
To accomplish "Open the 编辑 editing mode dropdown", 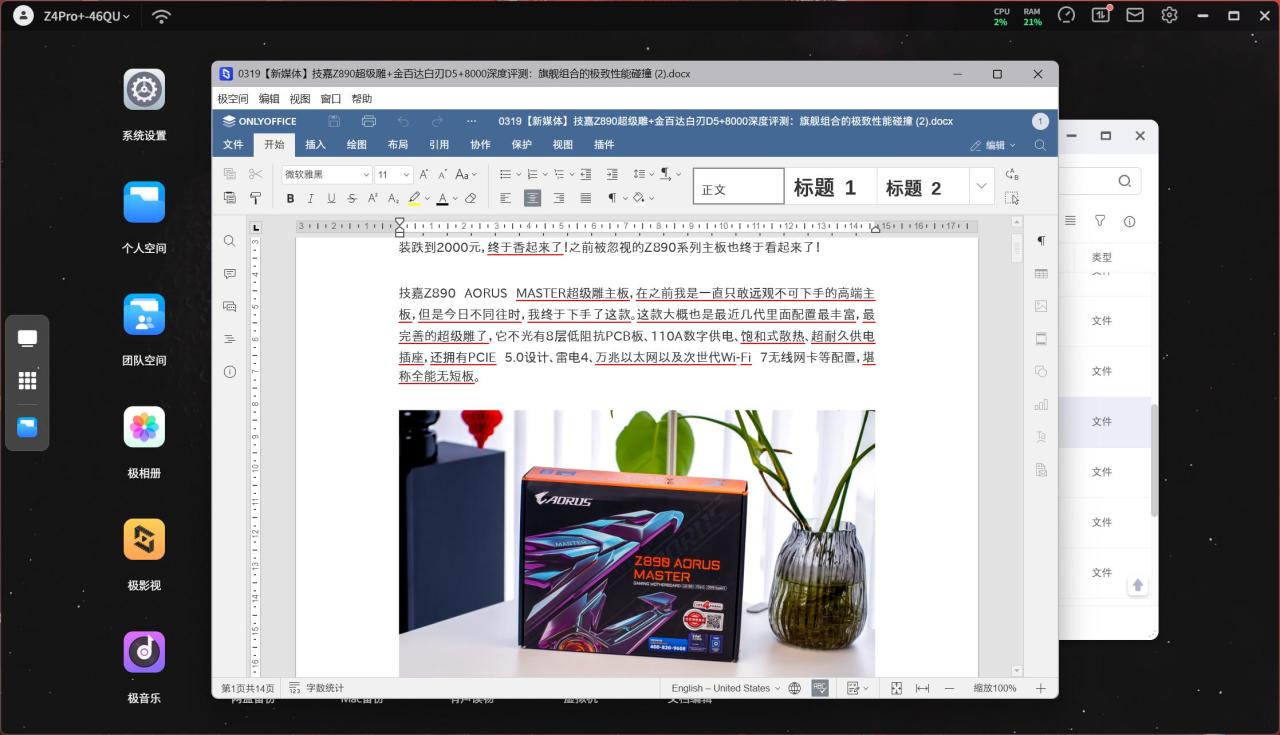I will (x=993, y=145).
